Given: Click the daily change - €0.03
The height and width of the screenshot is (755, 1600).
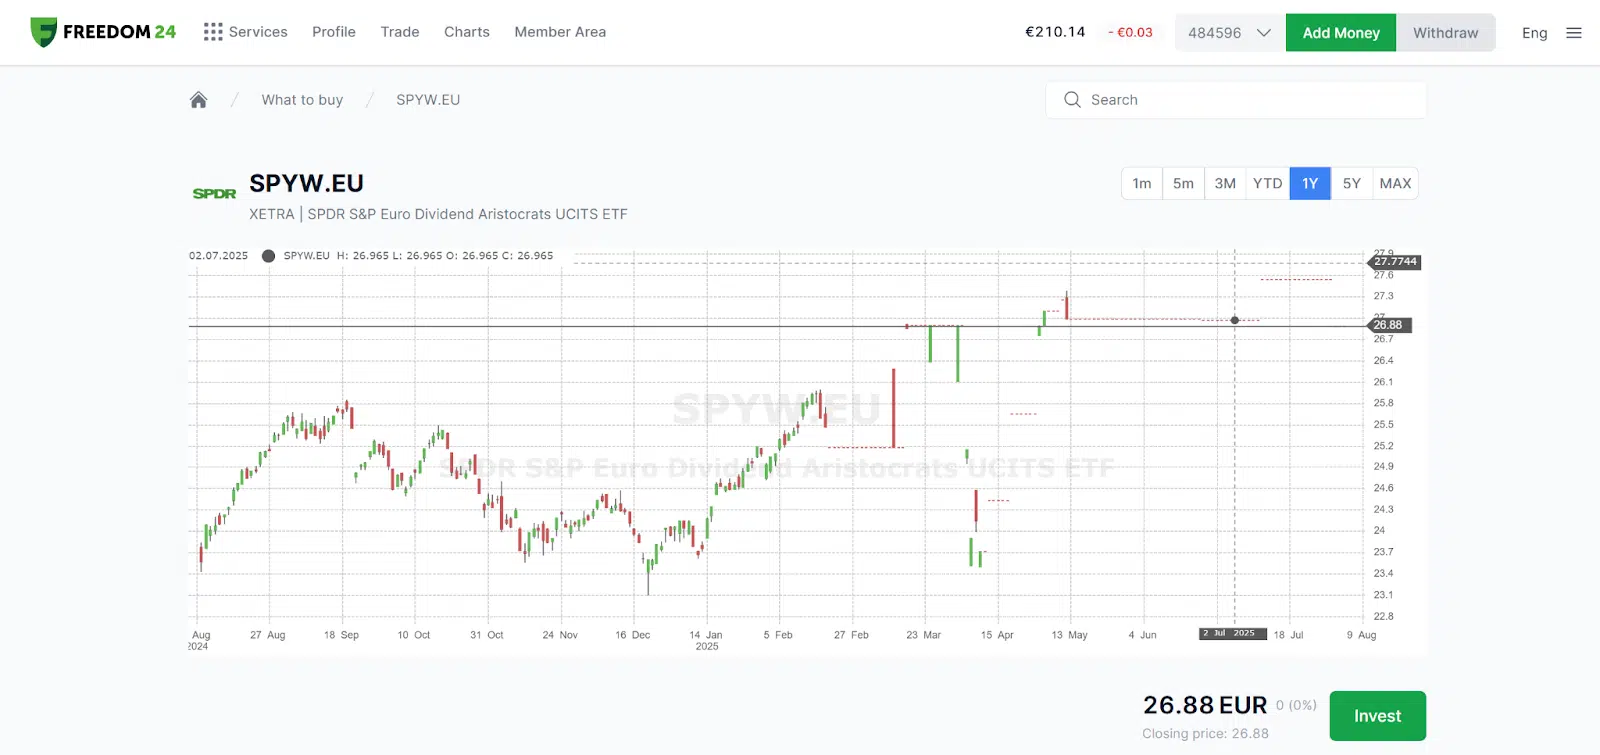Looking at the screenshot, I should (x=1130, y=32).
